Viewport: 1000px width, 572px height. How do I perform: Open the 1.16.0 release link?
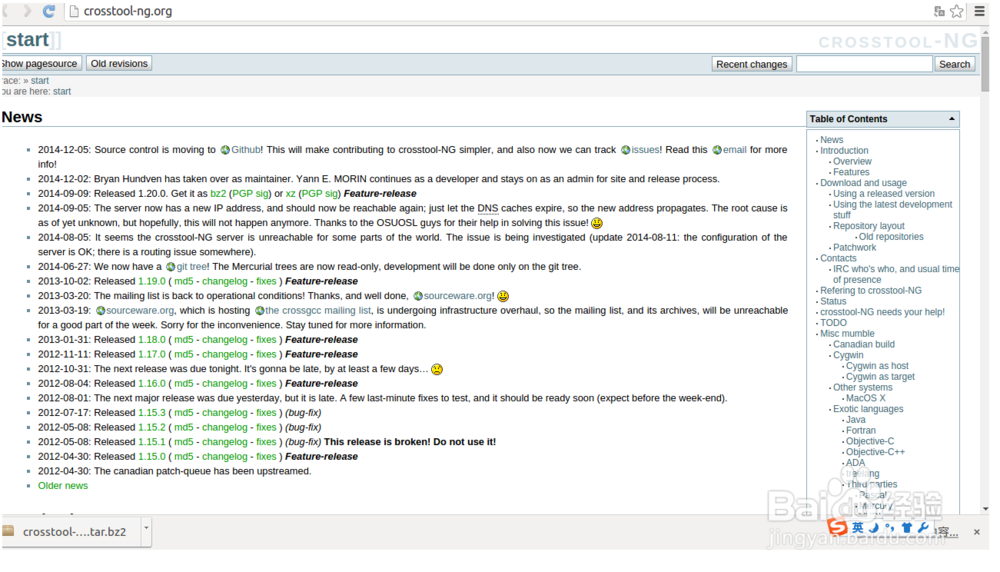[x=152, y=384]
